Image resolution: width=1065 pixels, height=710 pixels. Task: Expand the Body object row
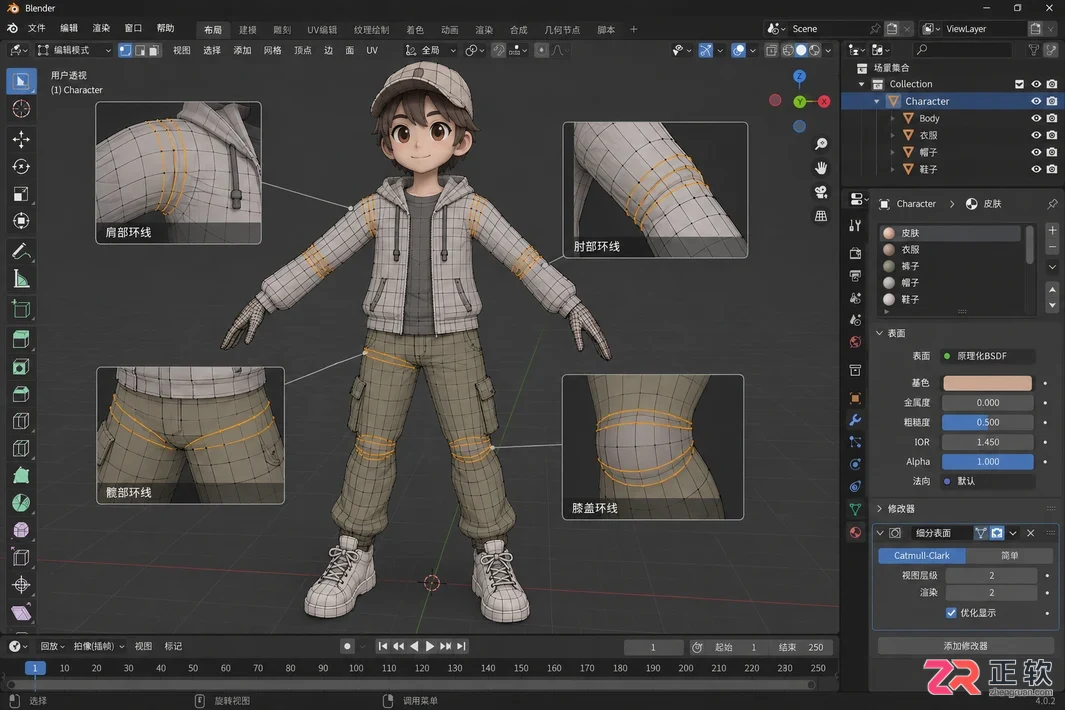892,118
